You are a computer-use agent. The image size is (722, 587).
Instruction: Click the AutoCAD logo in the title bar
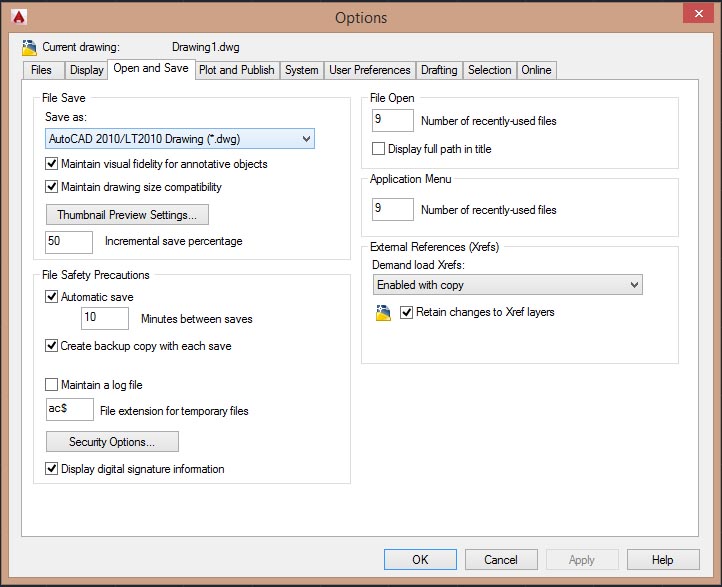(19, 17)
